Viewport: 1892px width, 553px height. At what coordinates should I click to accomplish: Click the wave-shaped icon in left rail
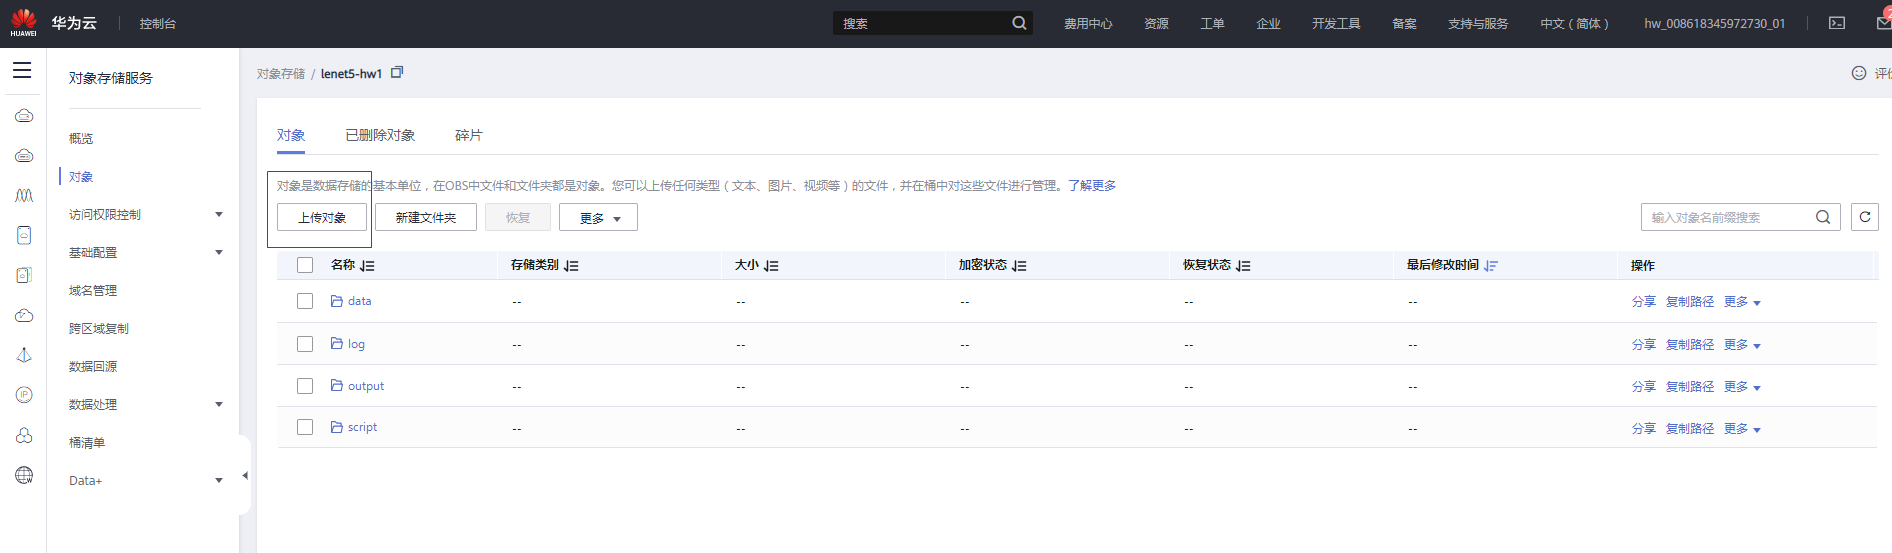pyautogui.click(x=24, y=195)
